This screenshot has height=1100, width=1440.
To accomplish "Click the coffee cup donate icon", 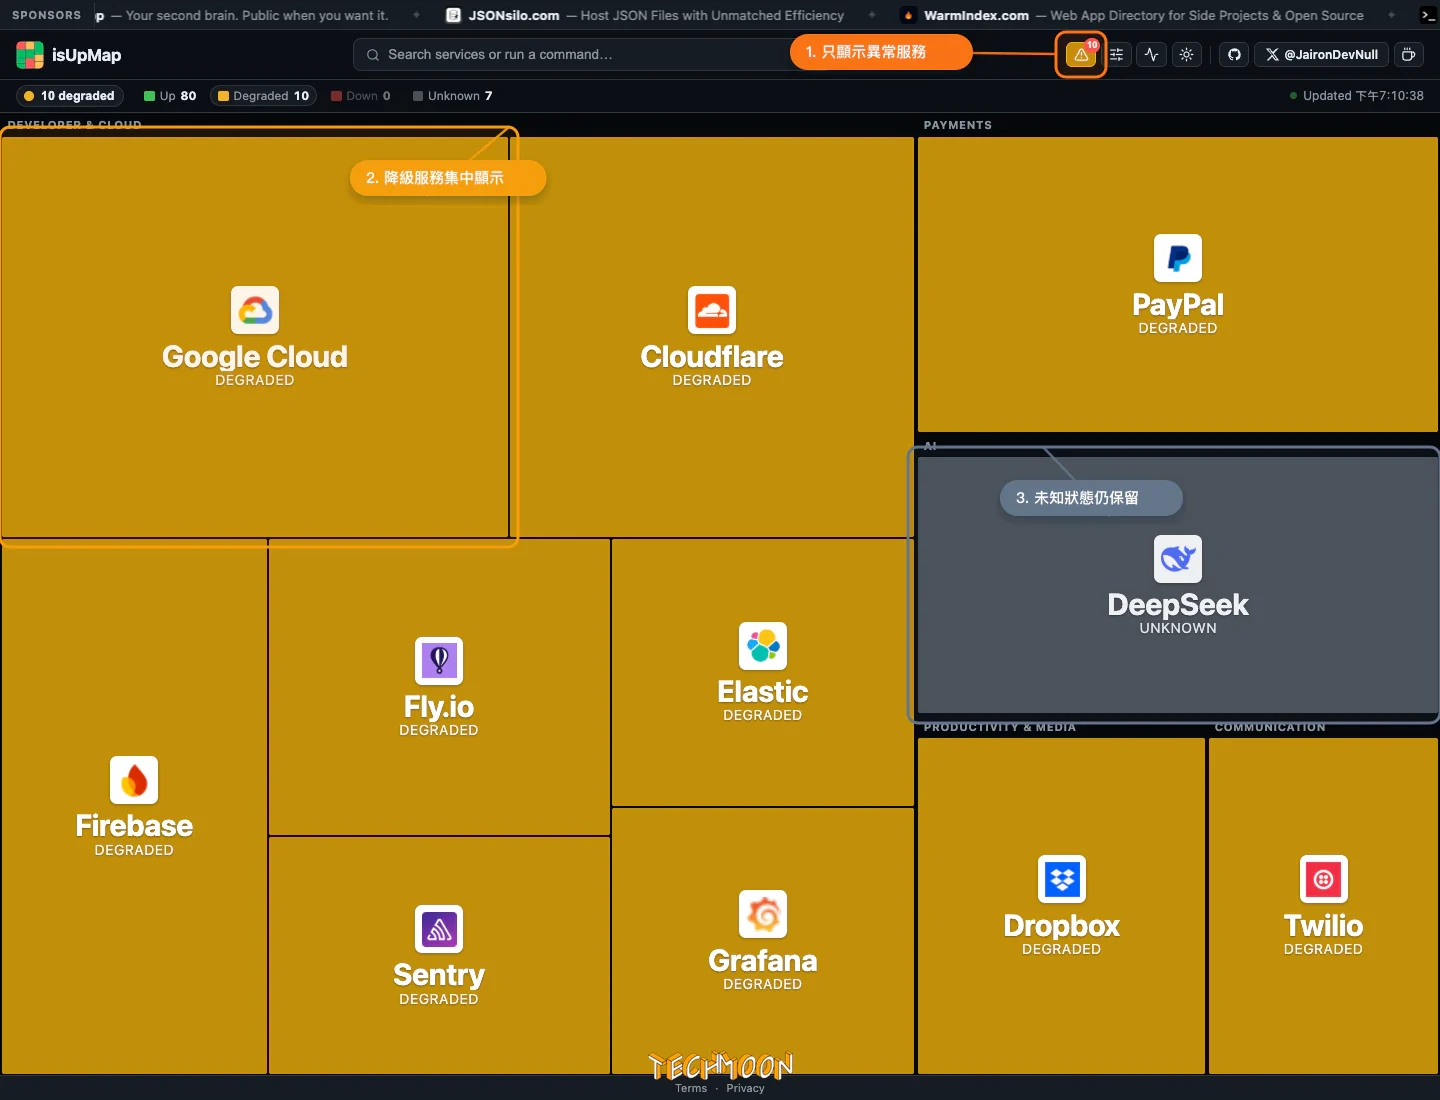I will (1409, 55).
